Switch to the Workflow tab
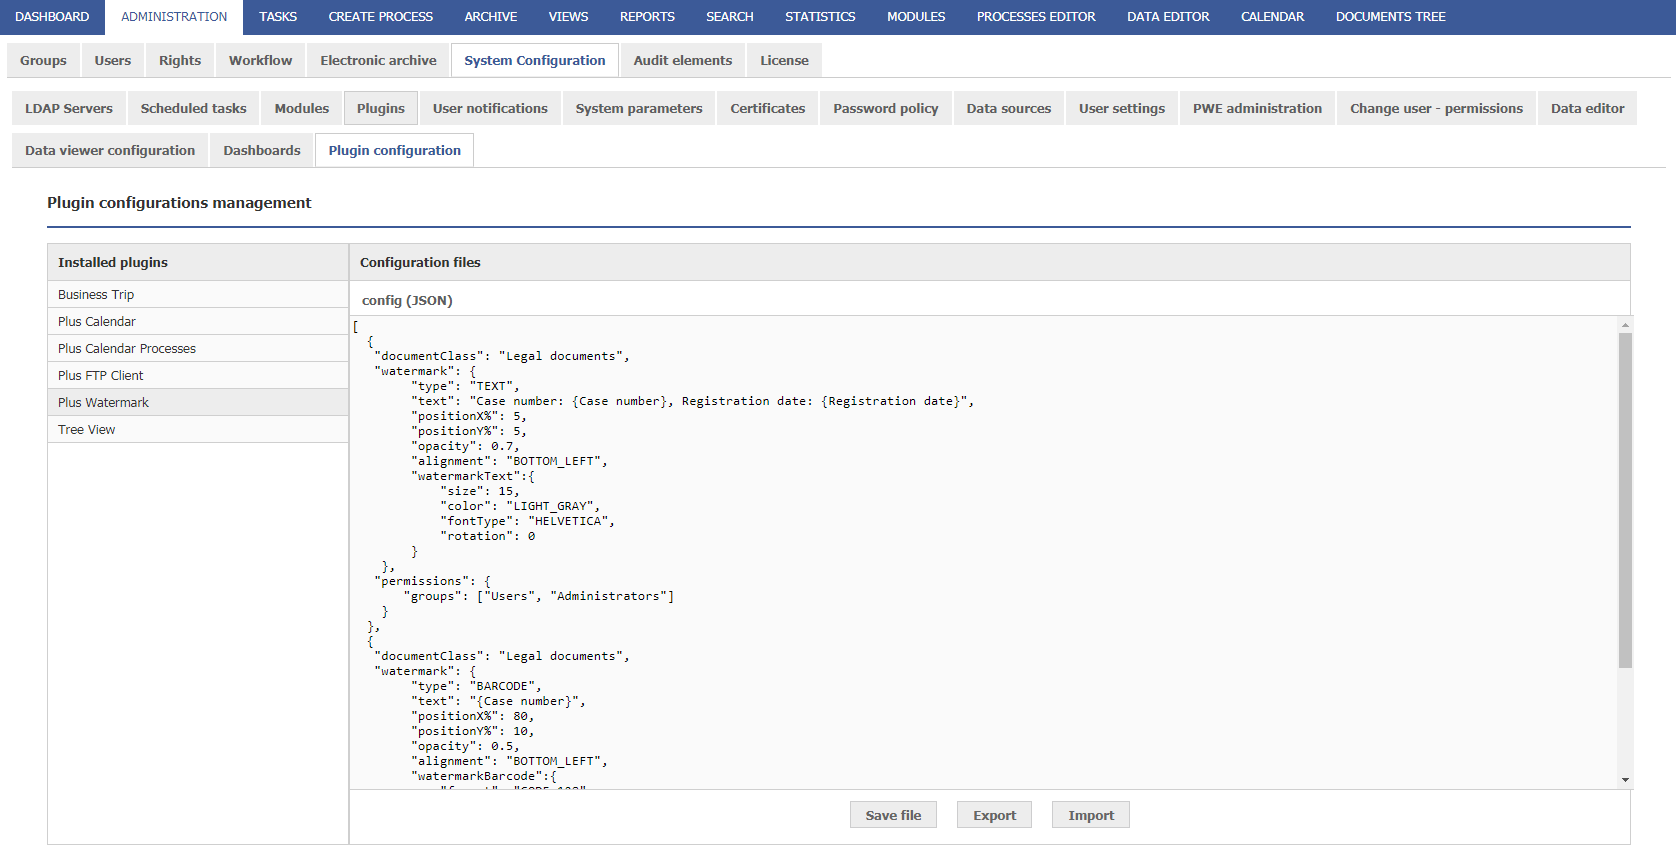The image size is (1676, 855). point(260,60)
